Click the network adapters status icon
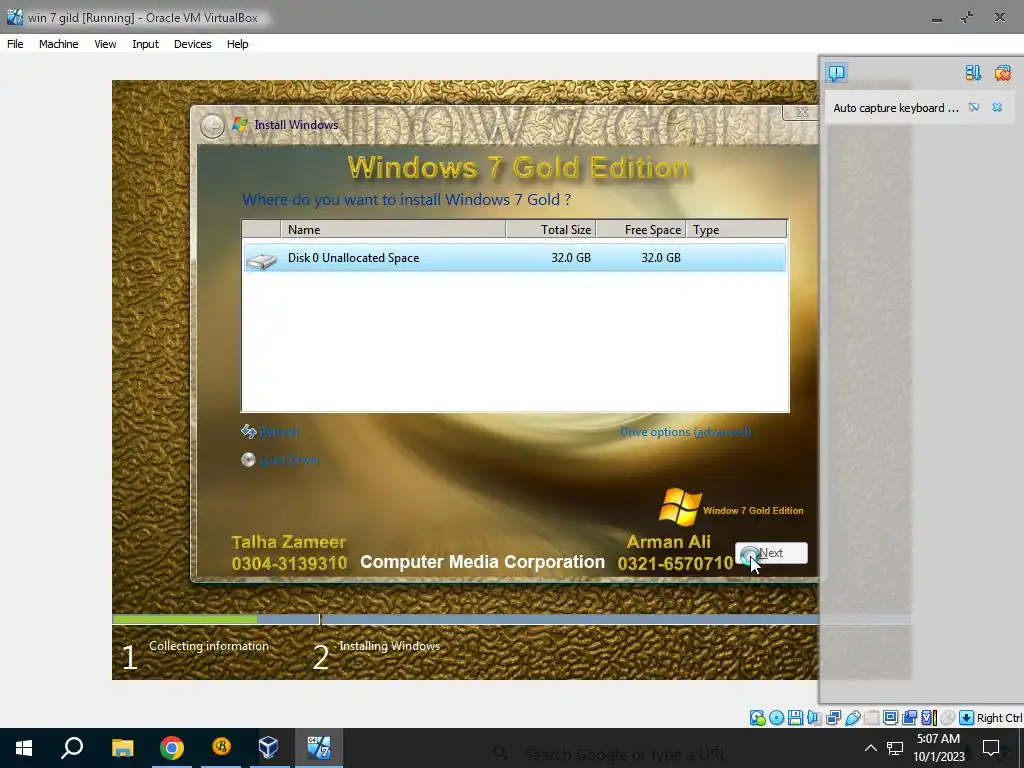The height and width of the screenshot is (768, 1024). click(833, 718)
